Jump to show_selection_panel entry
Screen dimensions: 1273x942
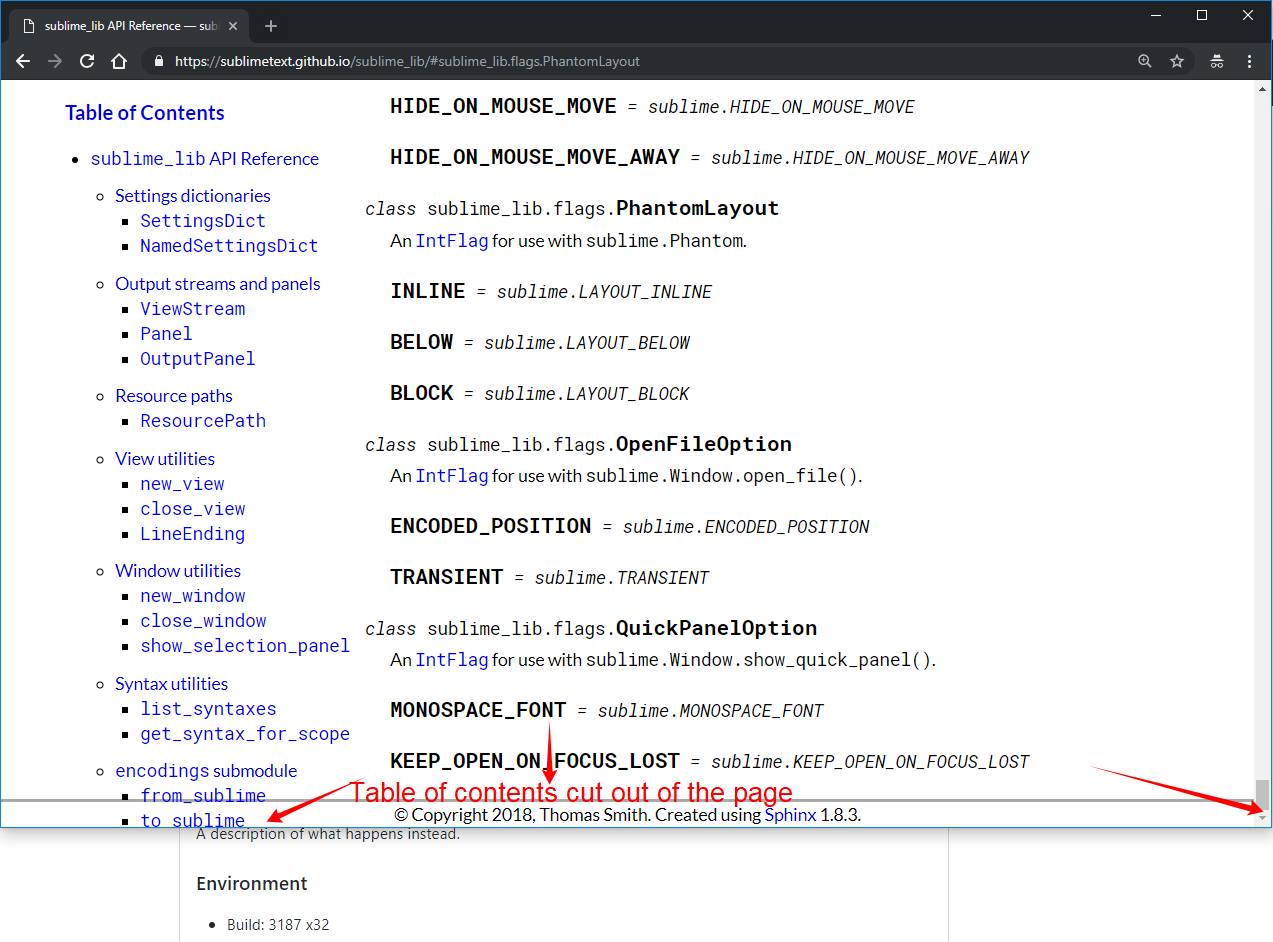pyautogui.click(x=245, y=646)
